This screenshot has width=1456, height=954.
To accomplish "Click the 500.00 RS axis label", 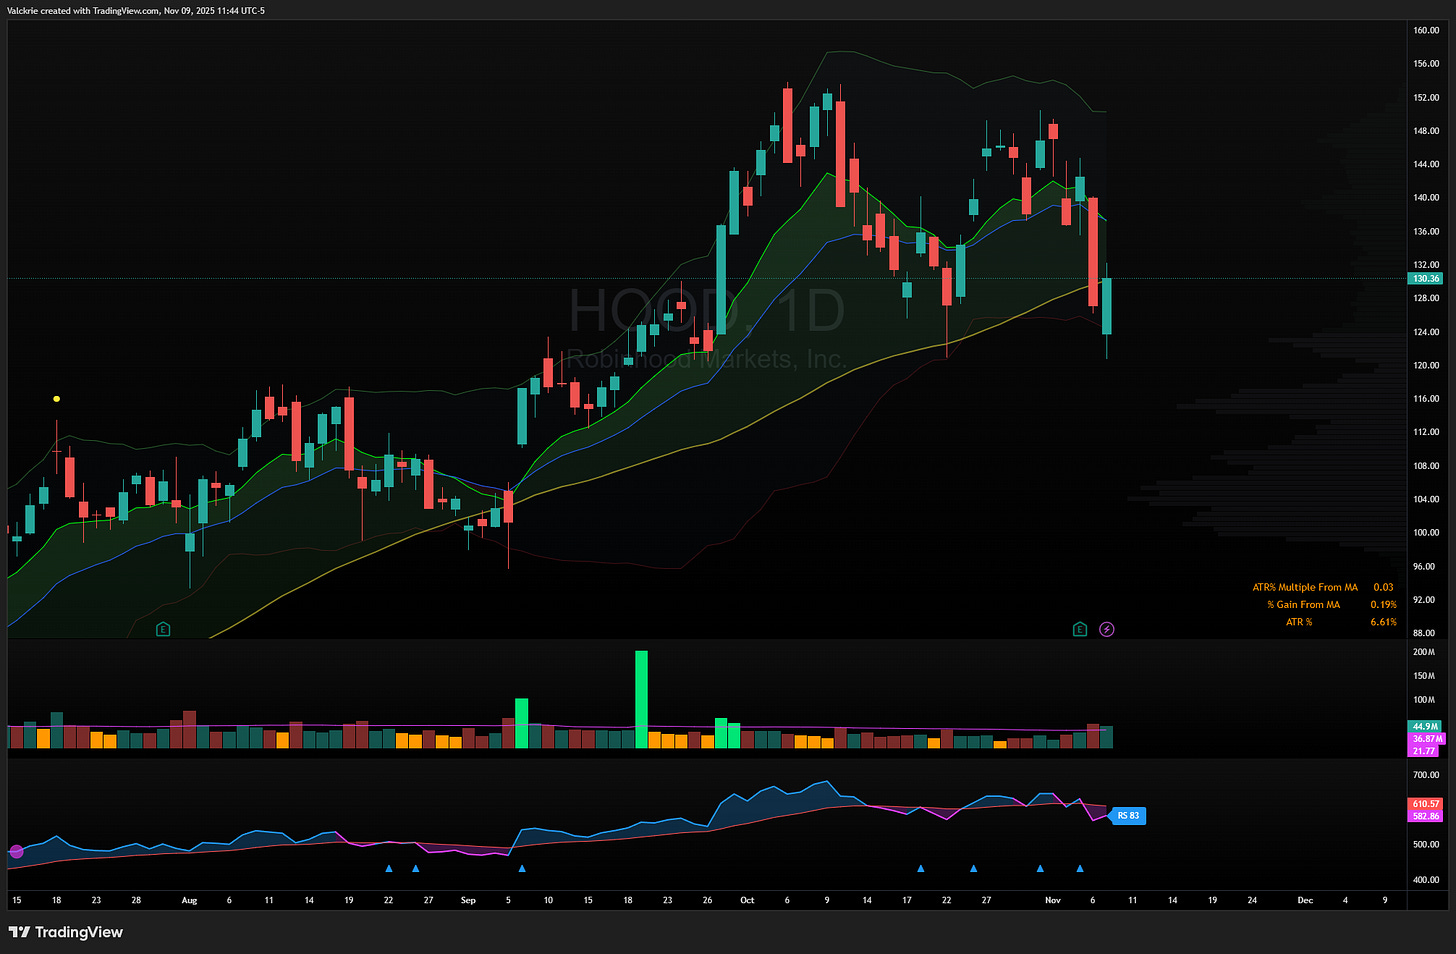I will click(1426, 844).
